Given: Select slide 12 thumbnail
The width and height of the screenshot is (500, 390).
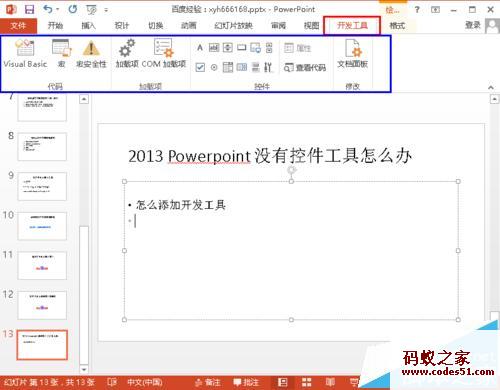Looking at the screenshot, I should pyautogui.click(x=42, y=305).
